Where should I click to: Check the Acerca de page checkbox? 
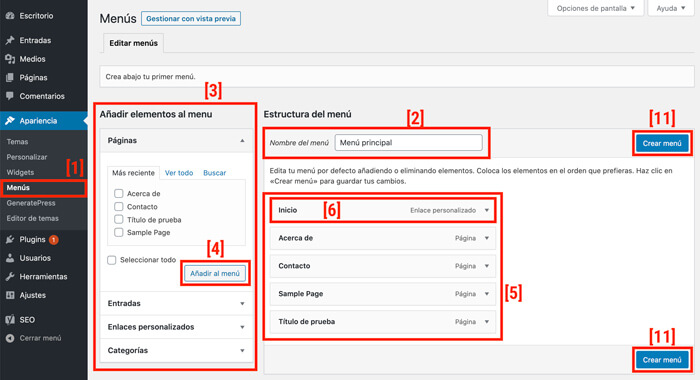(x=119, y=193)
